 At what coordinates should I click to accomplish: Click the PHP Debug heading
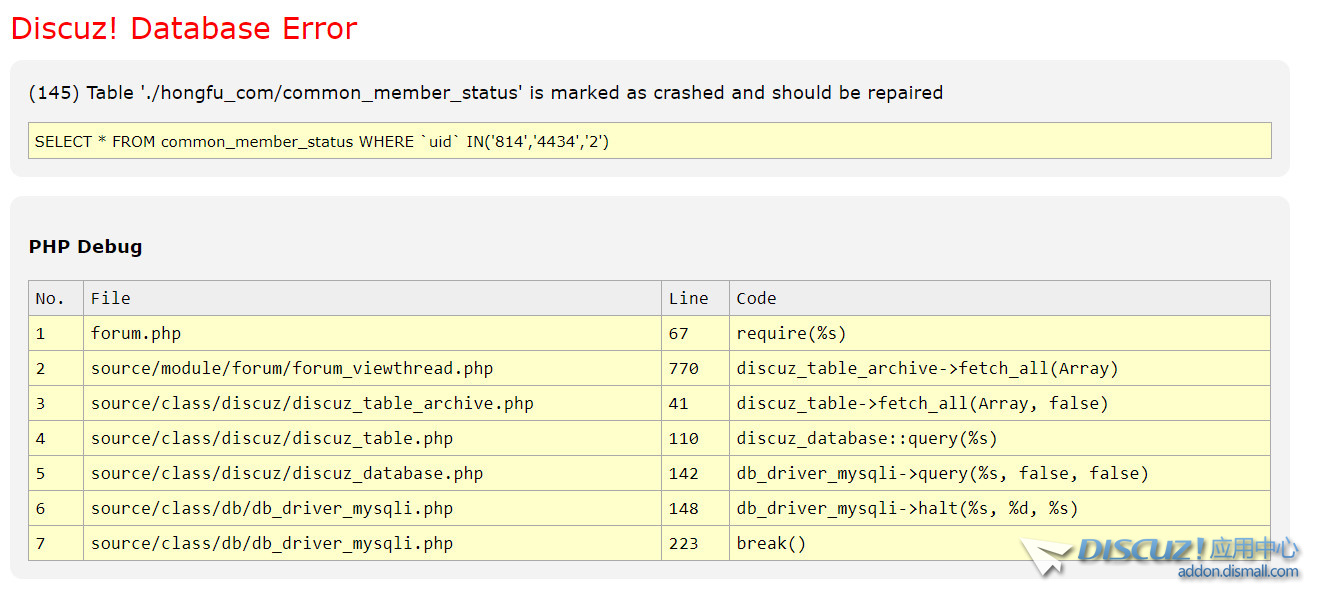(x=85, y=247)
